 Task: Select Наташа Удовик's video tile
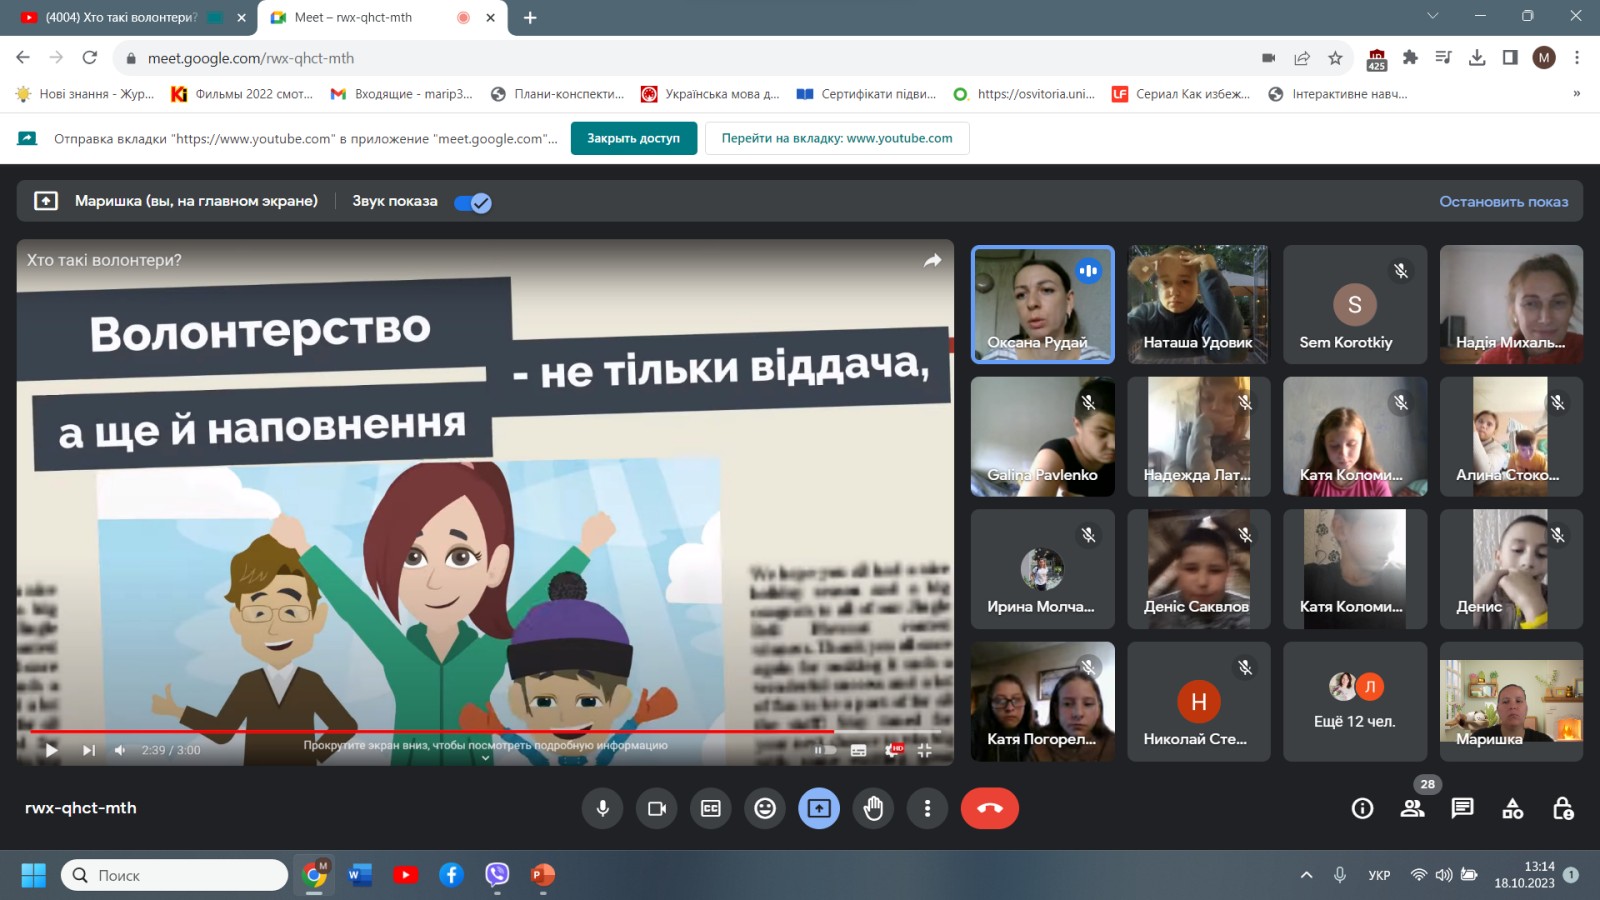pos(1198,304)
